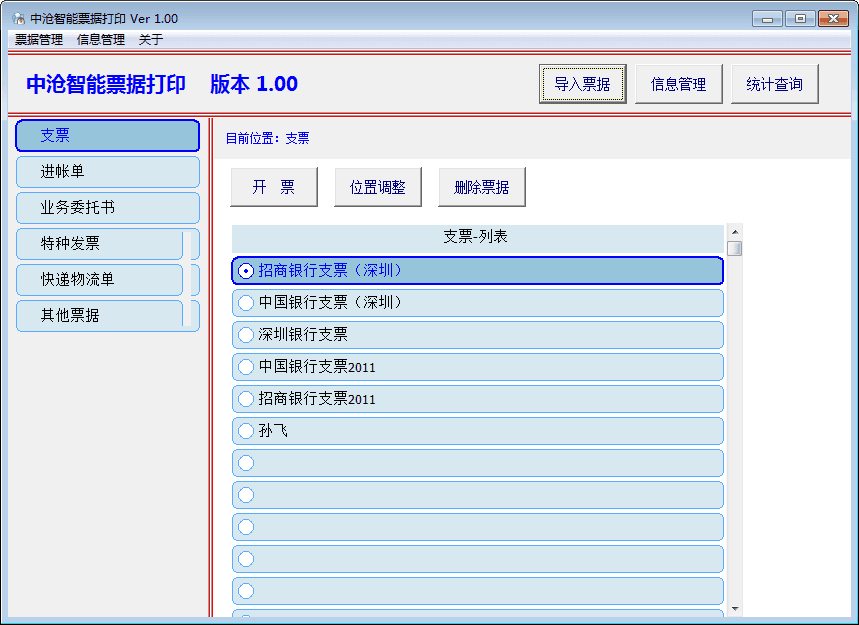Viewport: 859px width, 625px height.
Task: Click the app icon in title bar
Action: point(17,19)
